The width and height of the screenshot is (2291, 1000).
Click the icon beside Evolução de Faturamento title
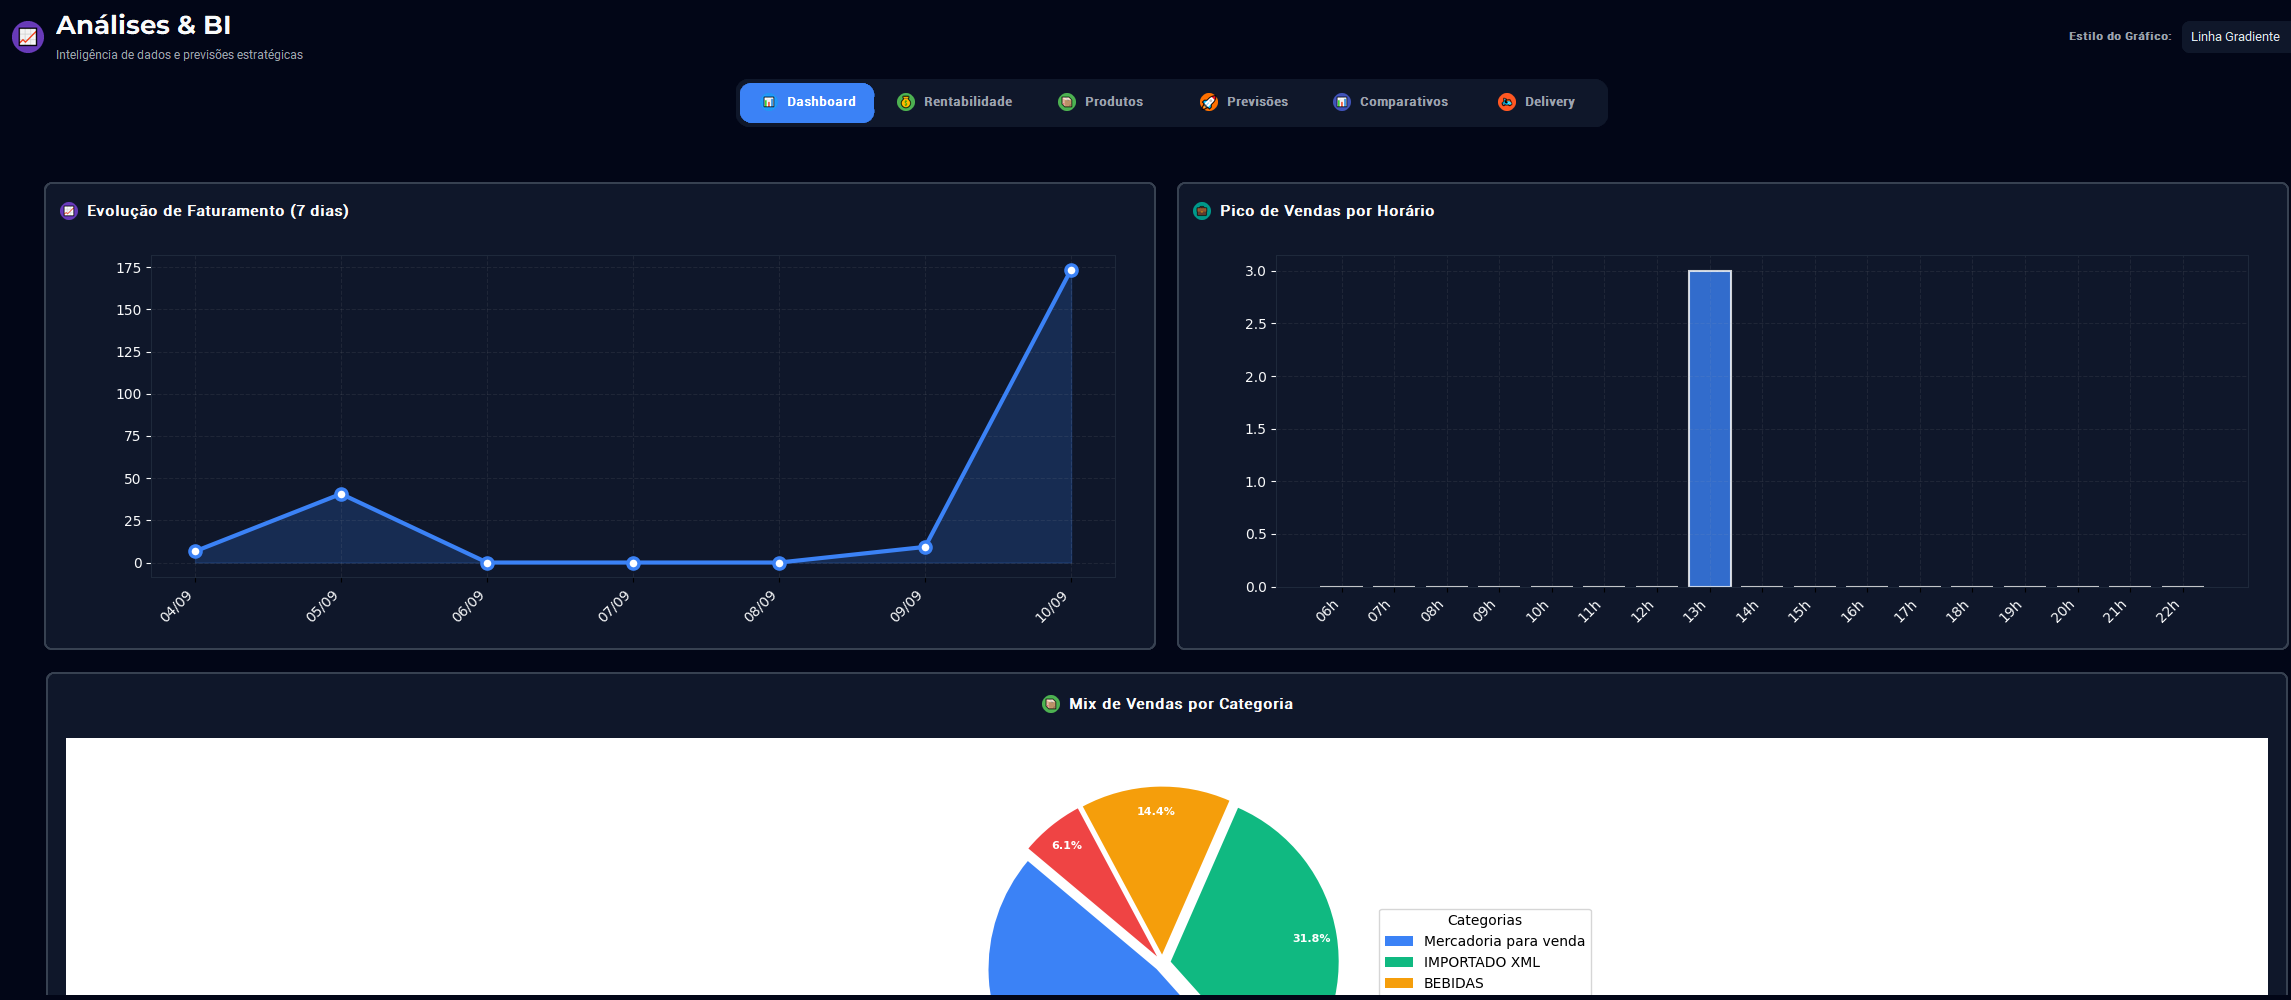(x=69, y=211)
